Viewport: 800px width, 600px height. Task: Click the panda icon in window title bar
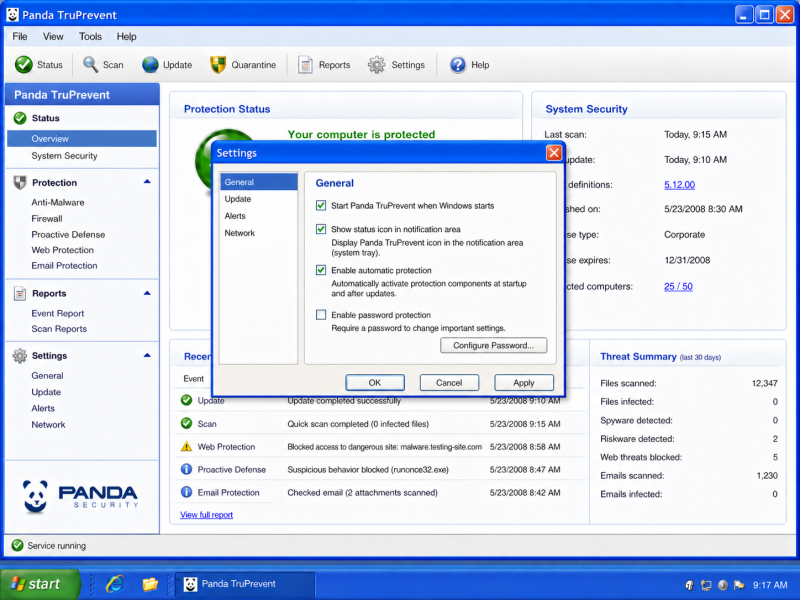(13, 15)
